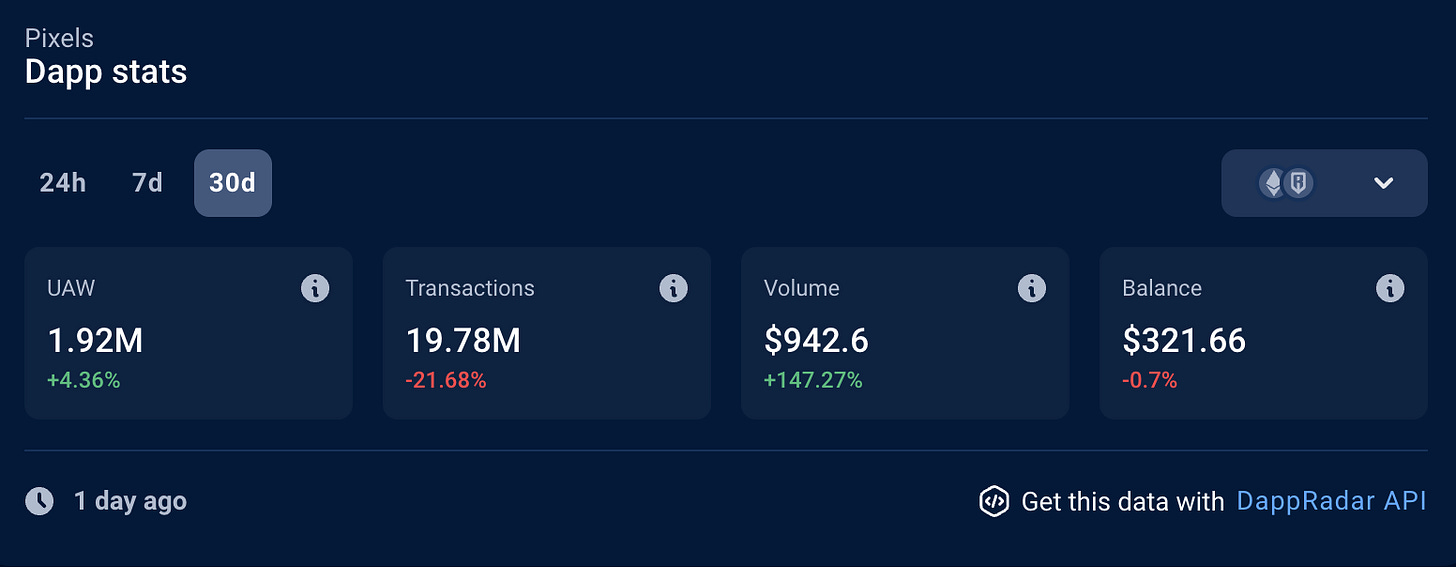Click 'Get this data with' text
The height and width of the screenshot is (567, 1456).
coord(1123,501)
